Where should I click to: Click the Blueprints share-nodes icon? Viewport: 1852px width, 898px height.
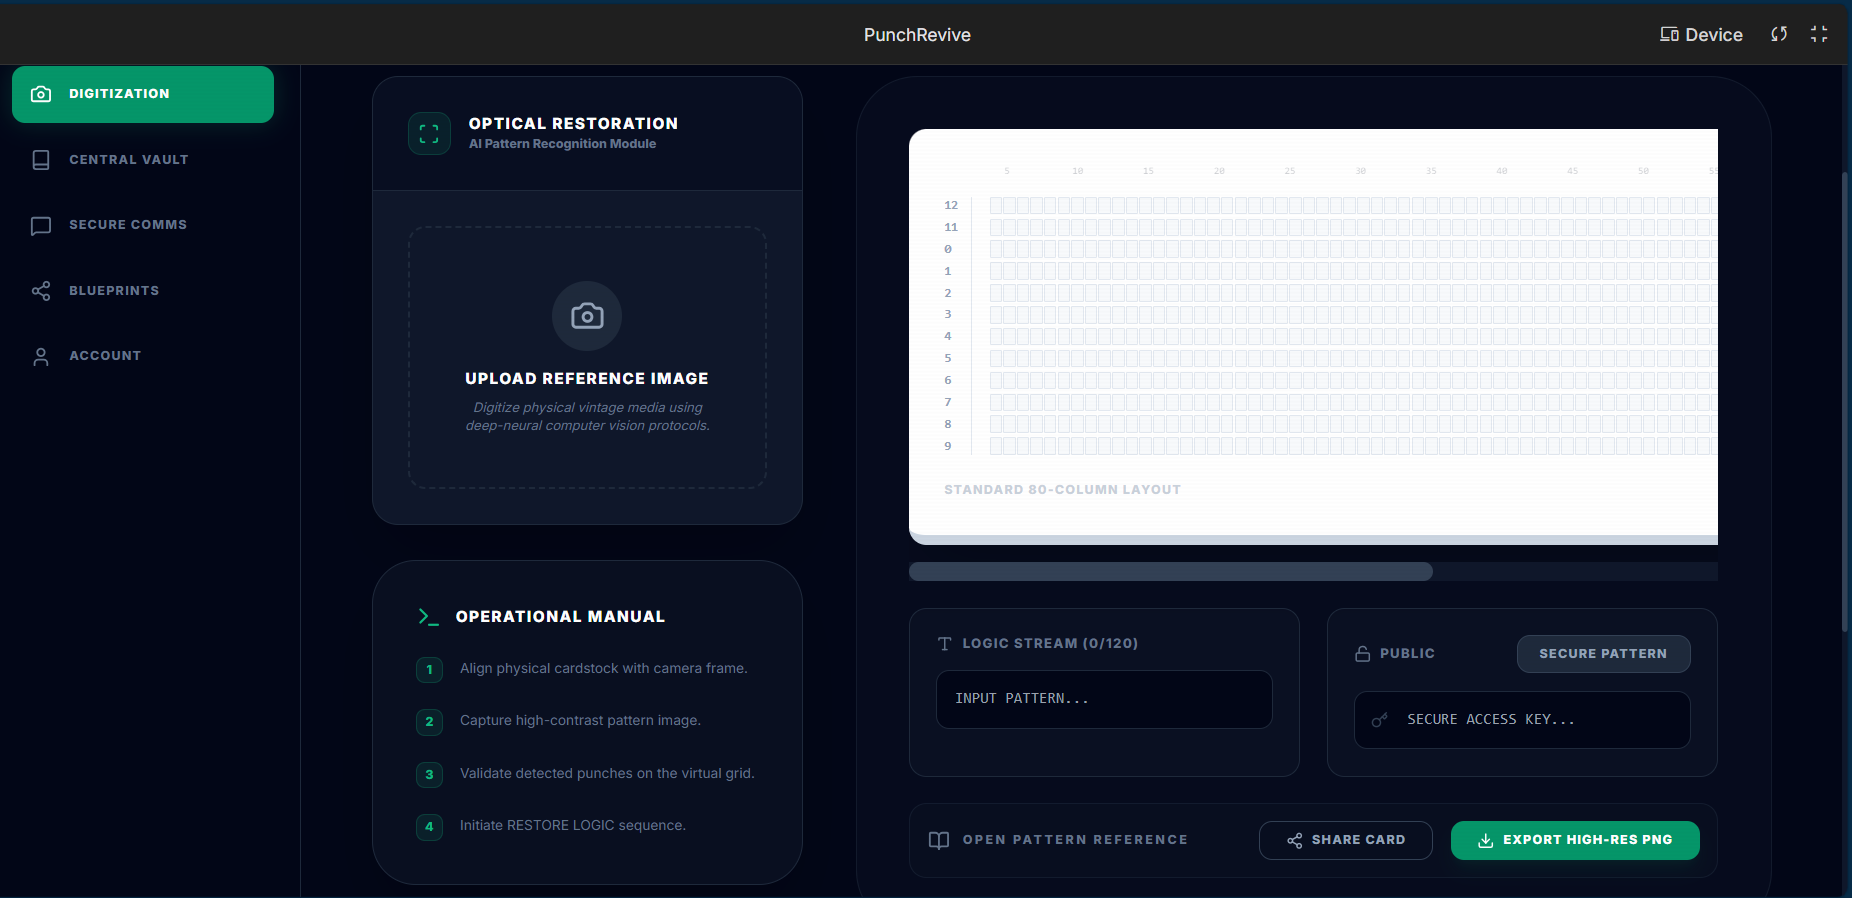coord(41,291)
